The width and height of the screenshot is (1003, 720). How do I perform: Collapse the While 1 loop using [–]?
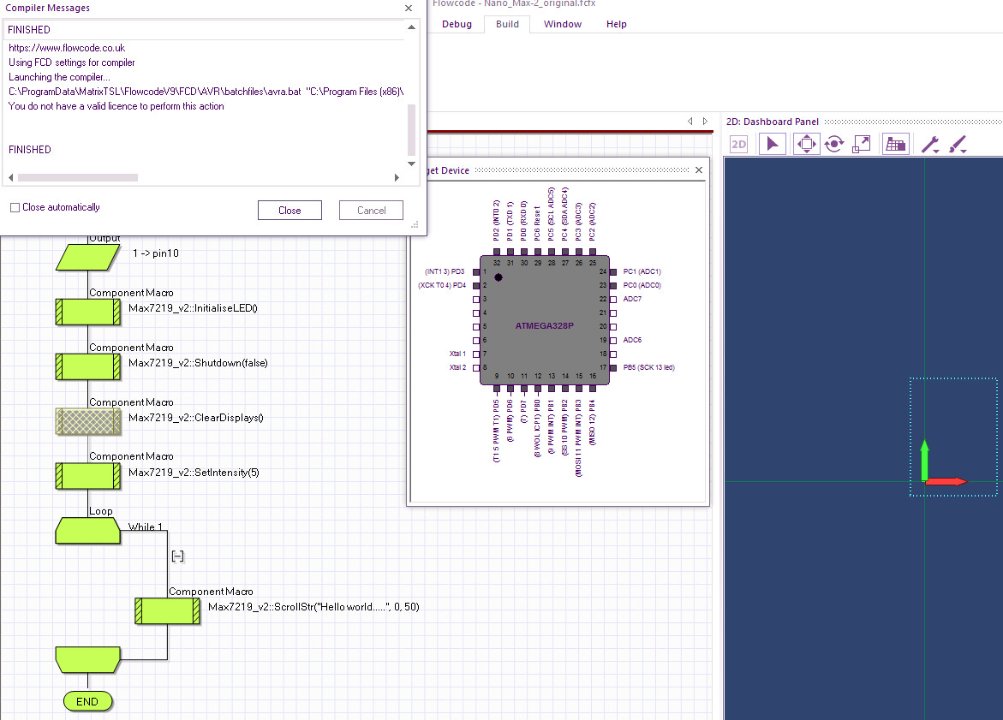tap(177, 556)
